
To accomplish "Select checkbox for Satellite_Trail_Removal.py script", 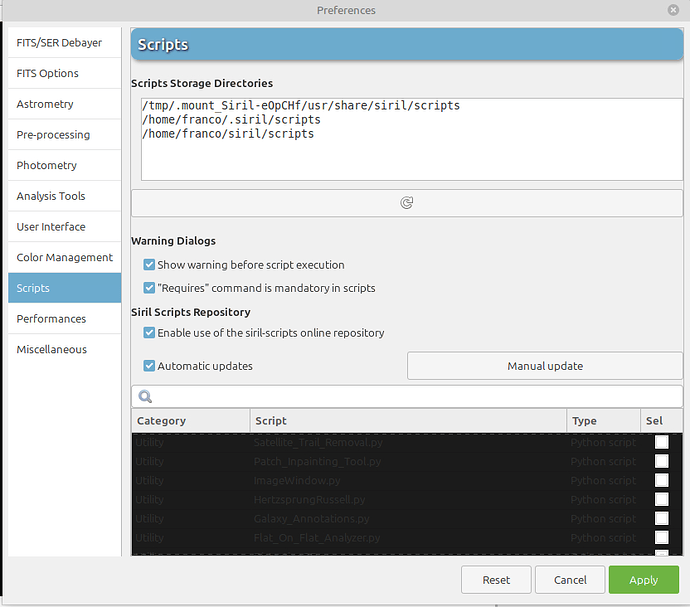I will 661,443.
